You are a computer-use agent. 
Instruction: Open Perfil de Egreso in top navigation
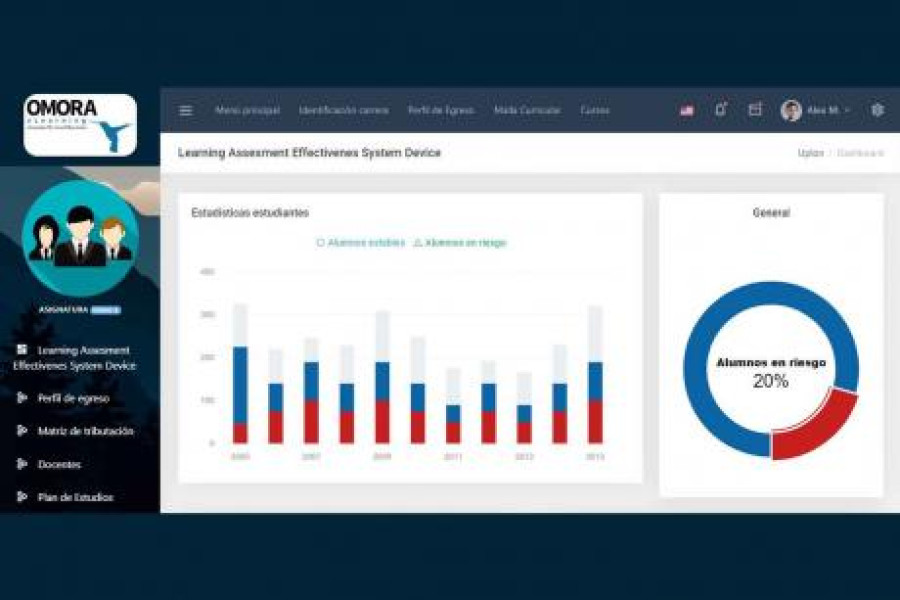pos(440,110)
